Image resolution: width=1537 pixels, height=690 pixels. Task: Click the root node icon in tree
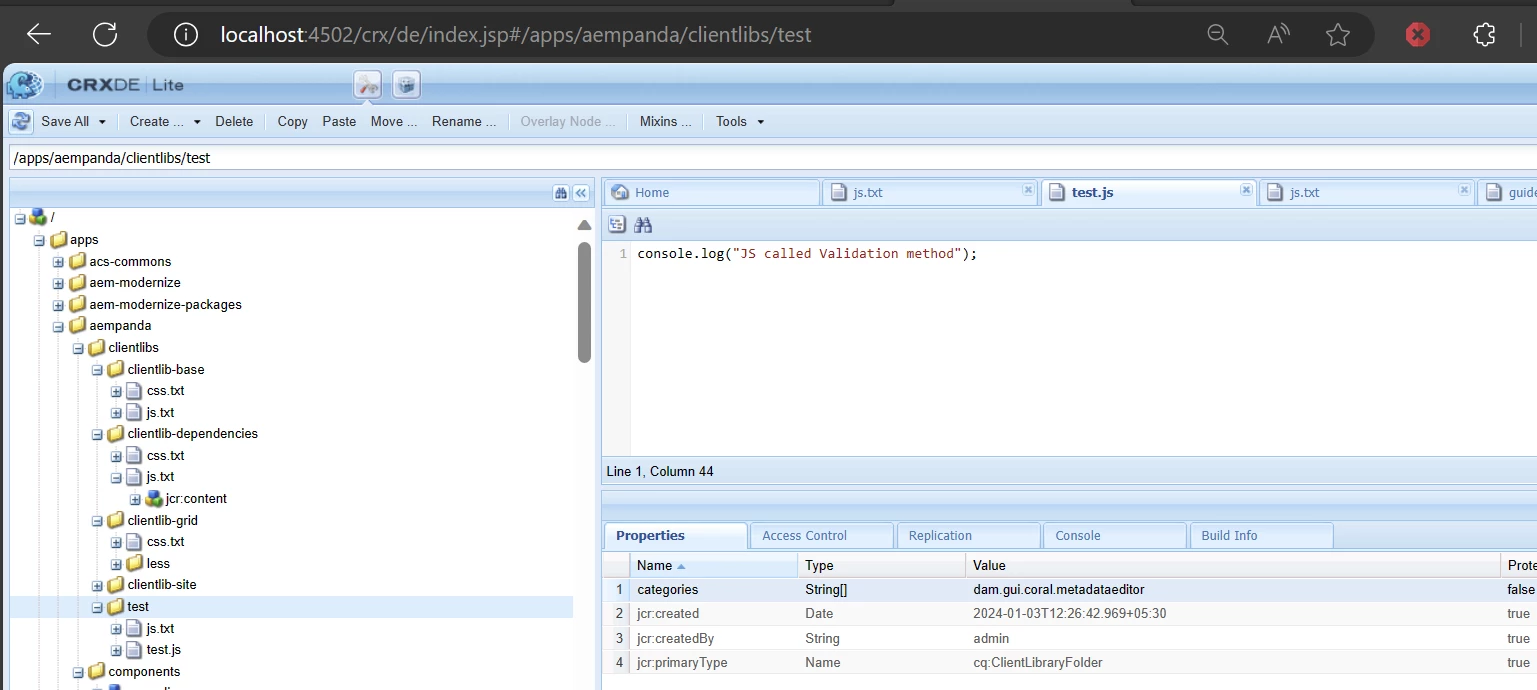pyautogui.click(x=39, y=217)
